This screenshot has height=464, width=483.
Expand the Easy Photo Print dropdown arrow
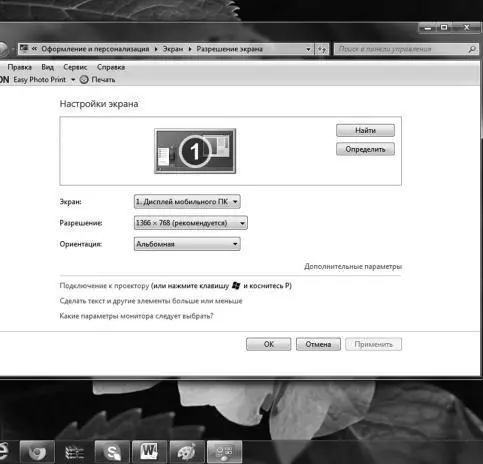(73, 80)
